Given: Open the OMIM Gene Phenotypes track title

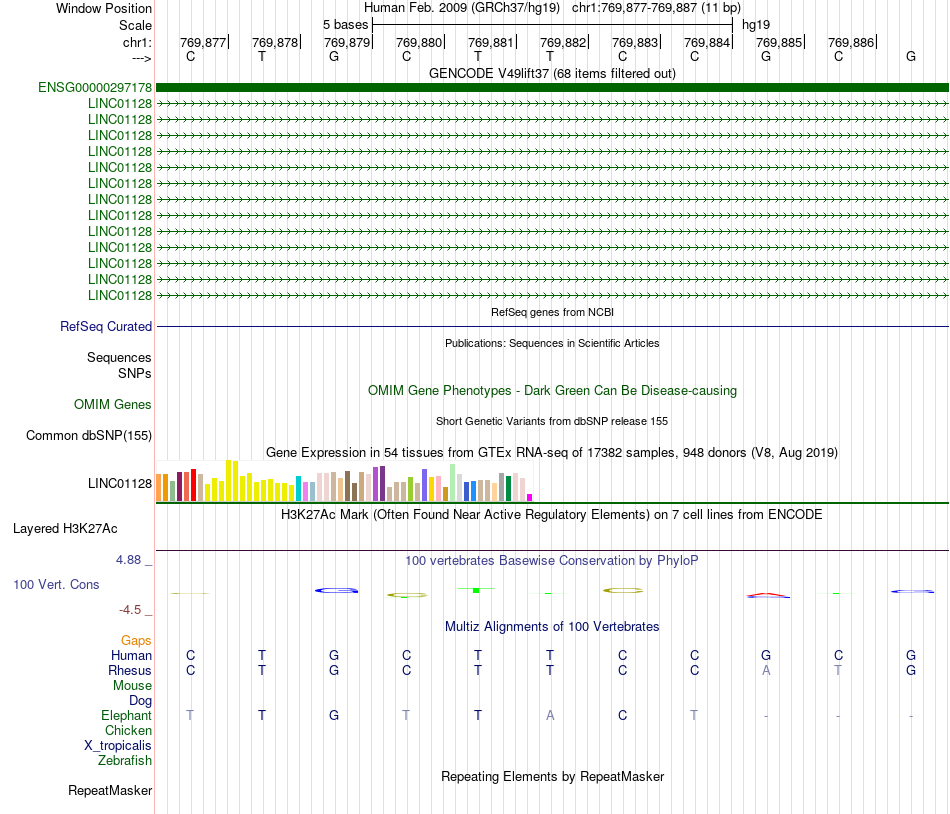Looking at the screenshot, I should 552,391.
